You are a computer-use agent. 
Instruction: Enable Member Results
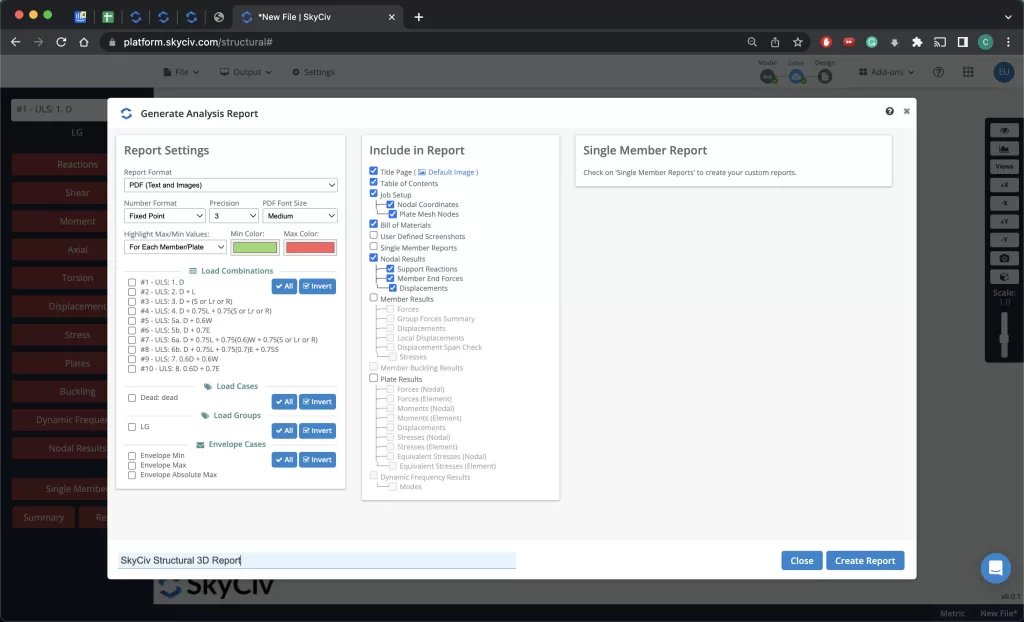coord(374,297)
